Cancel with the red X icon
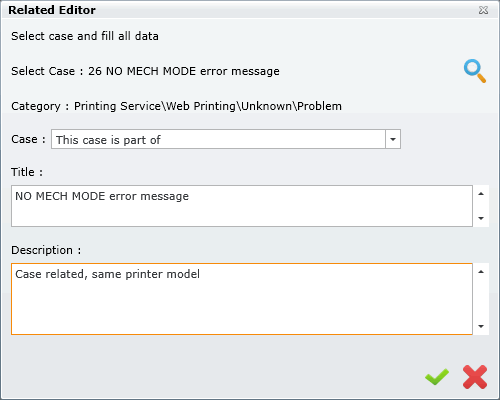The height and width of the screenshot is (400, 500). 475,377
